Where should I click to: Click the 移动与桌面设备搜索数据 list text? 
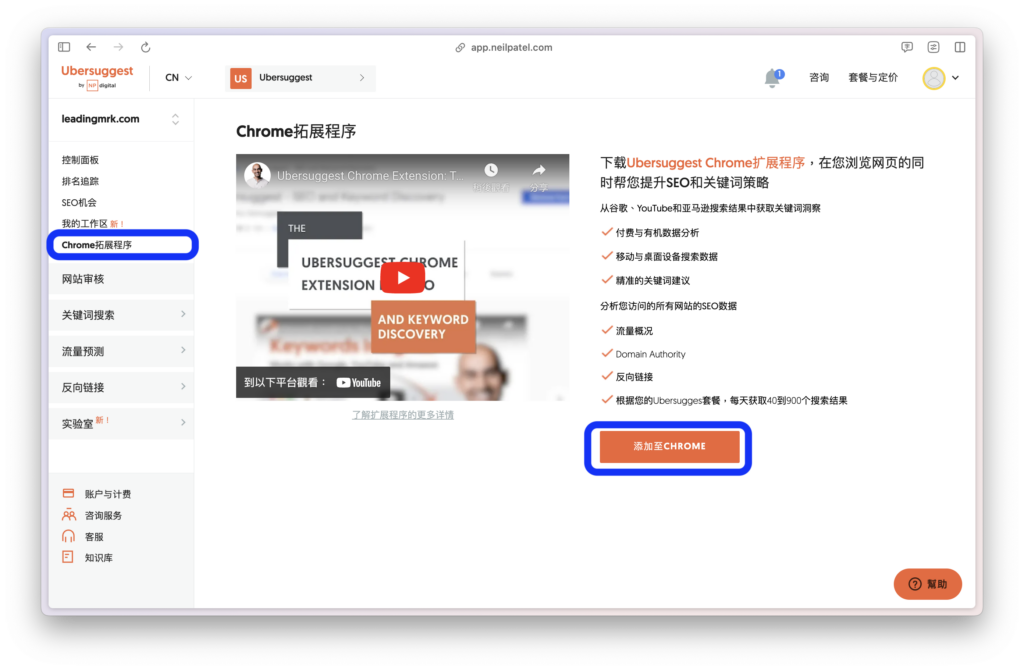(x=666, y=257)
